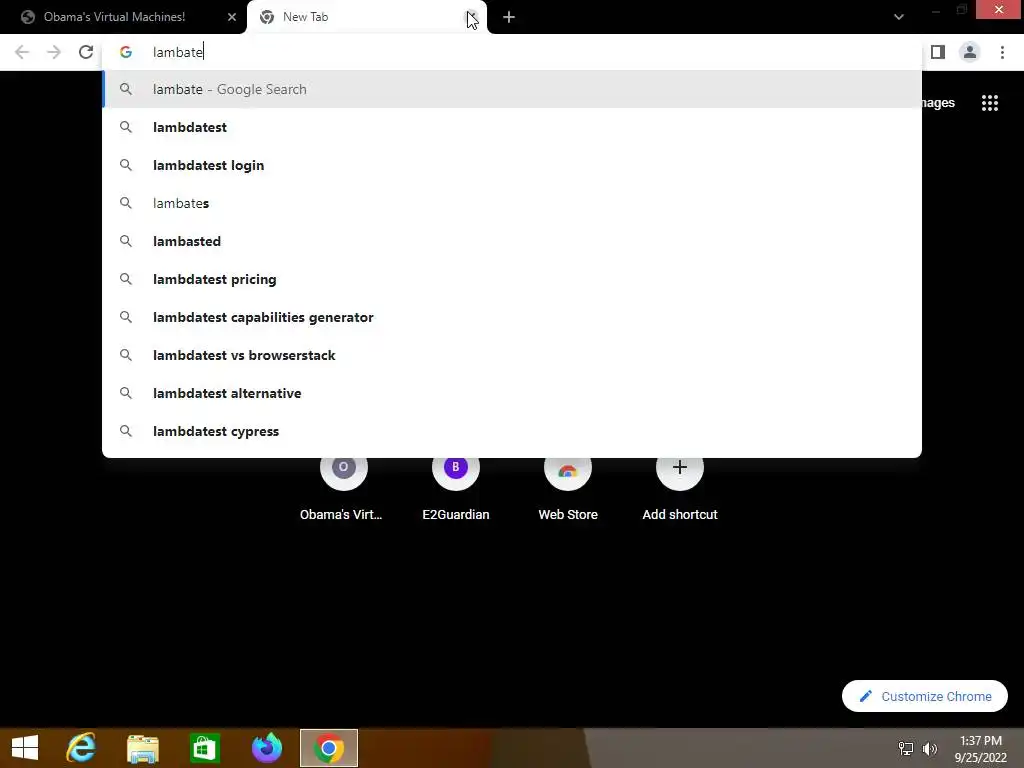
Task: Toggle the side panel icon
Action: (x=938, y=52)
